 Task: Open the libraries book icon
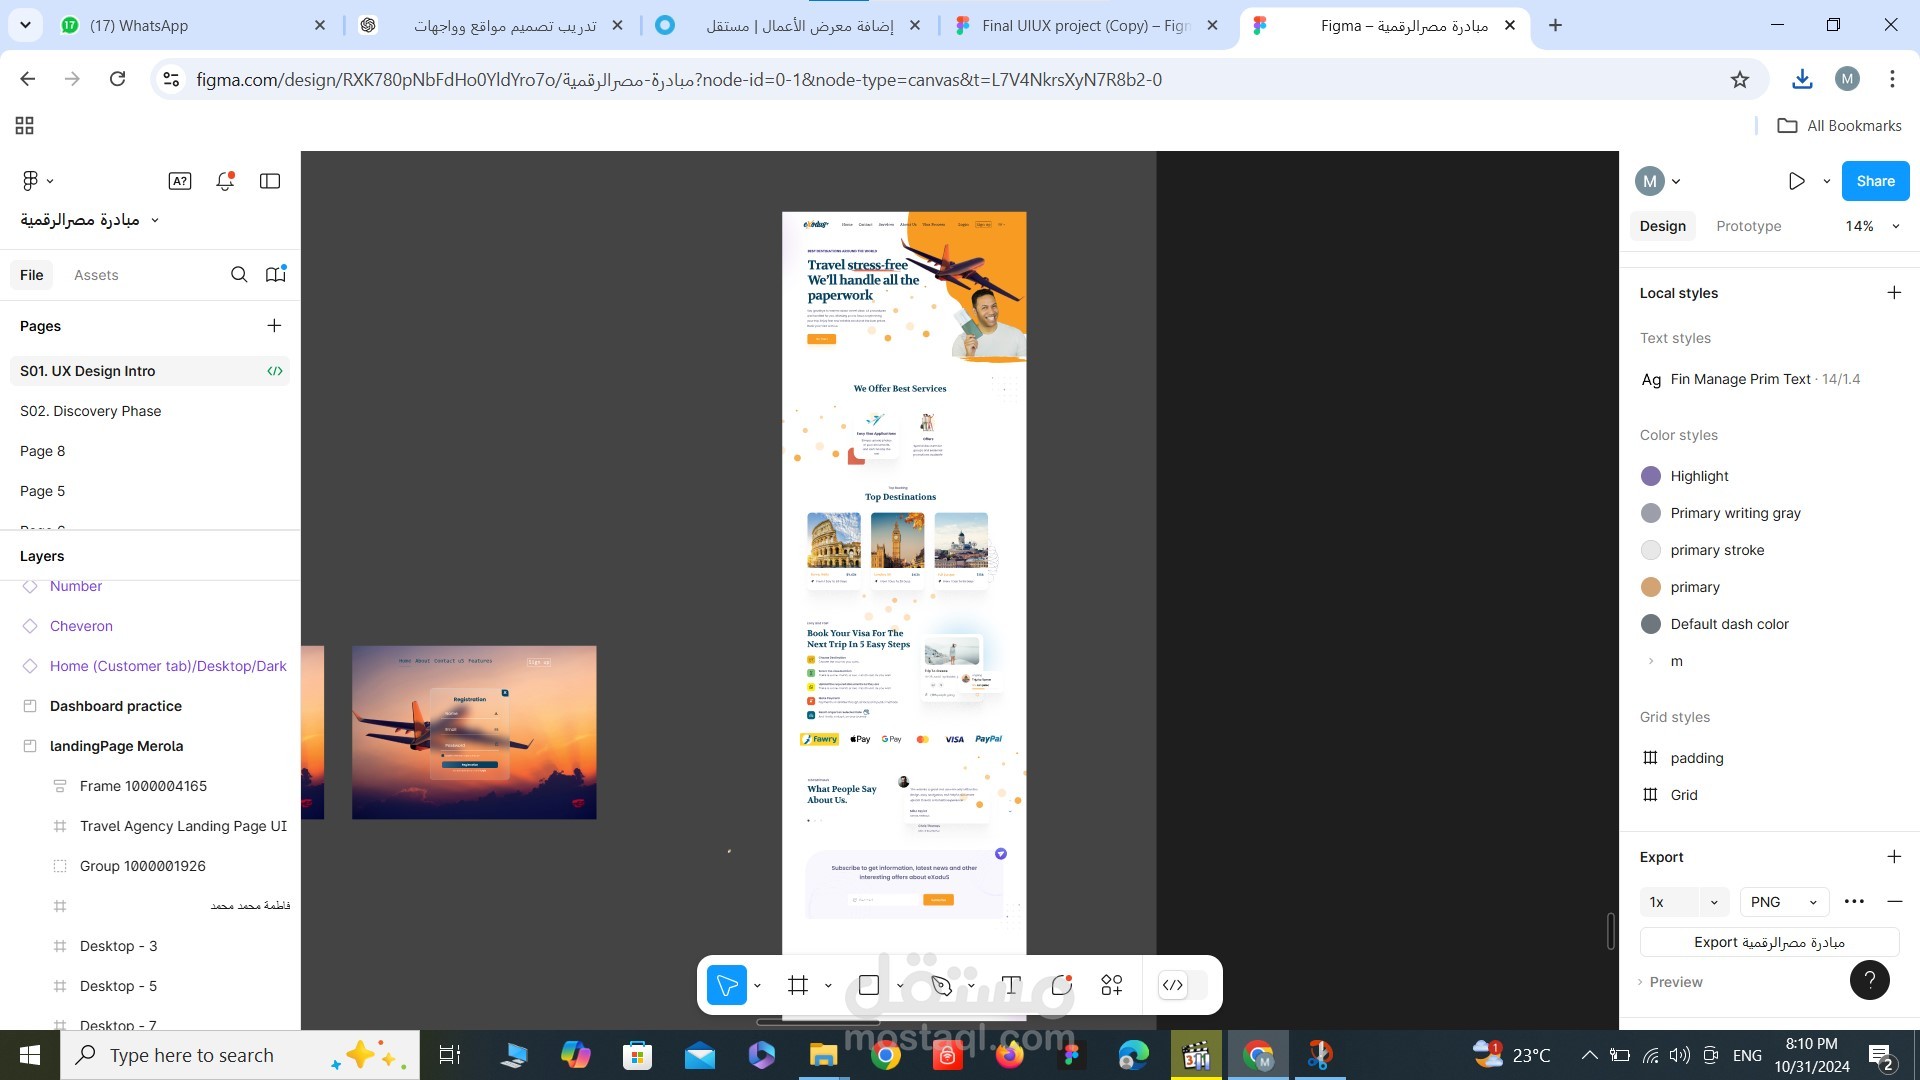point(276,274)
